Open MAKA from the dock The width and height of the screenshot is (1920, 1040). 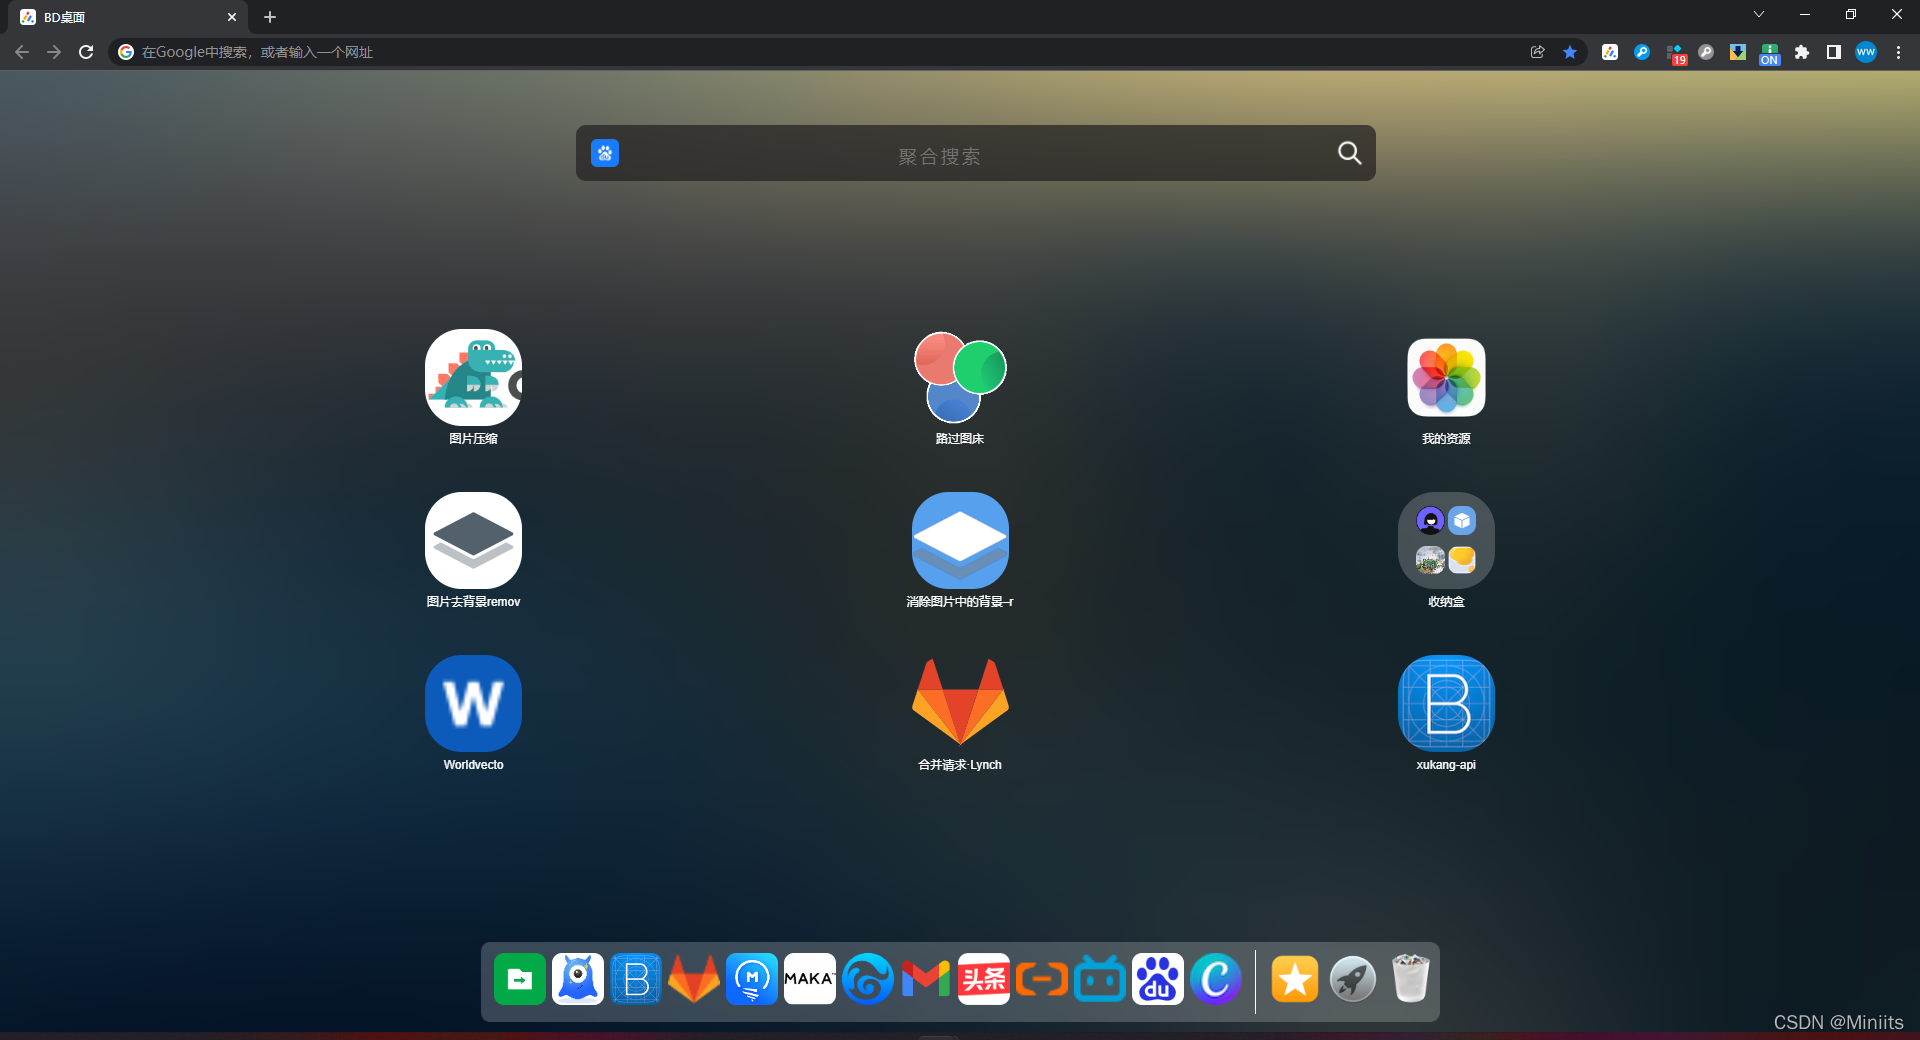[x=810, y=979]
